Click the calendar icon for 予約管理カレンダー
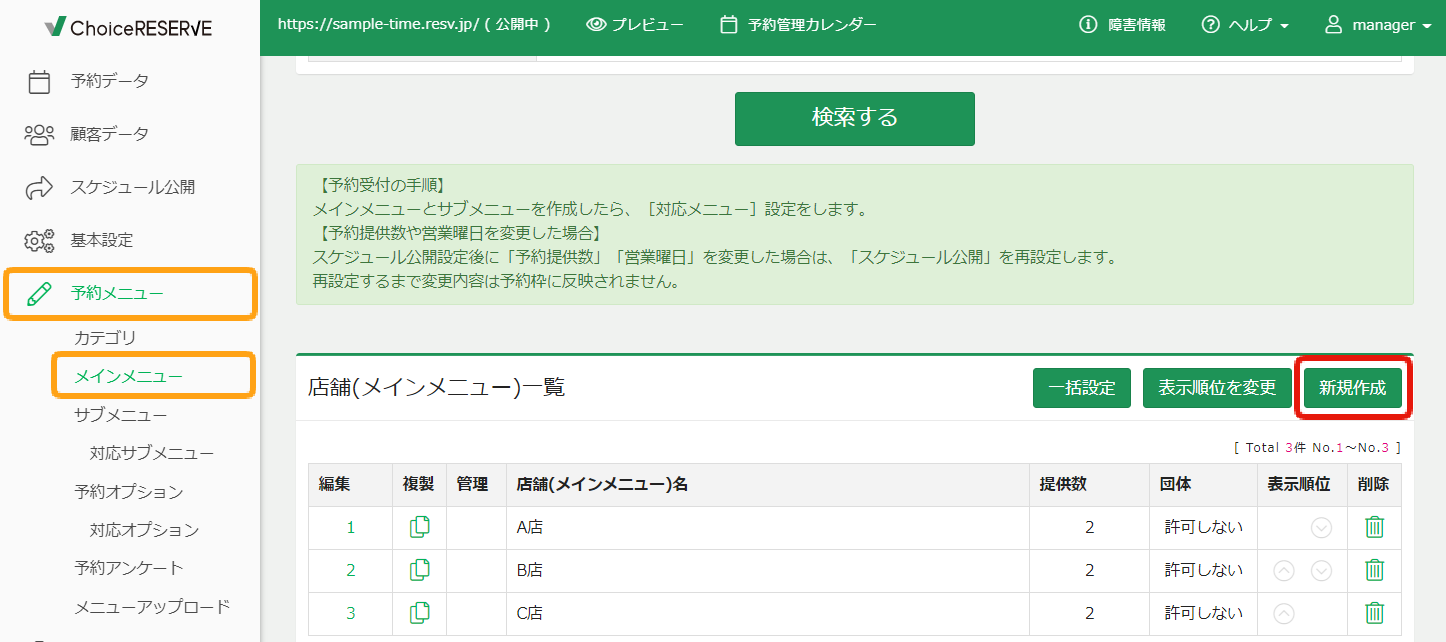This screenshot has height=642, width=1446. (729, 25)
